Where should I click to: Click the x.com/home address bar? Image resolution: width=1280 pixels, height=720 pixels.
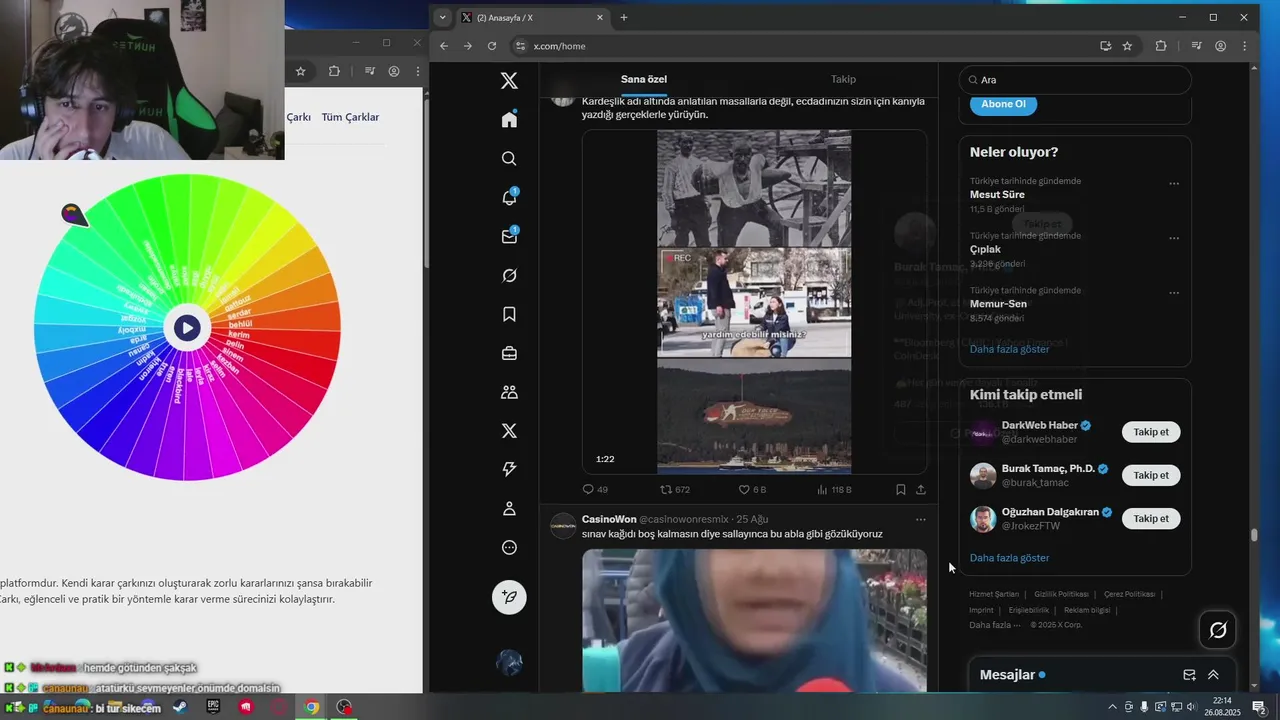pos(800,46)
